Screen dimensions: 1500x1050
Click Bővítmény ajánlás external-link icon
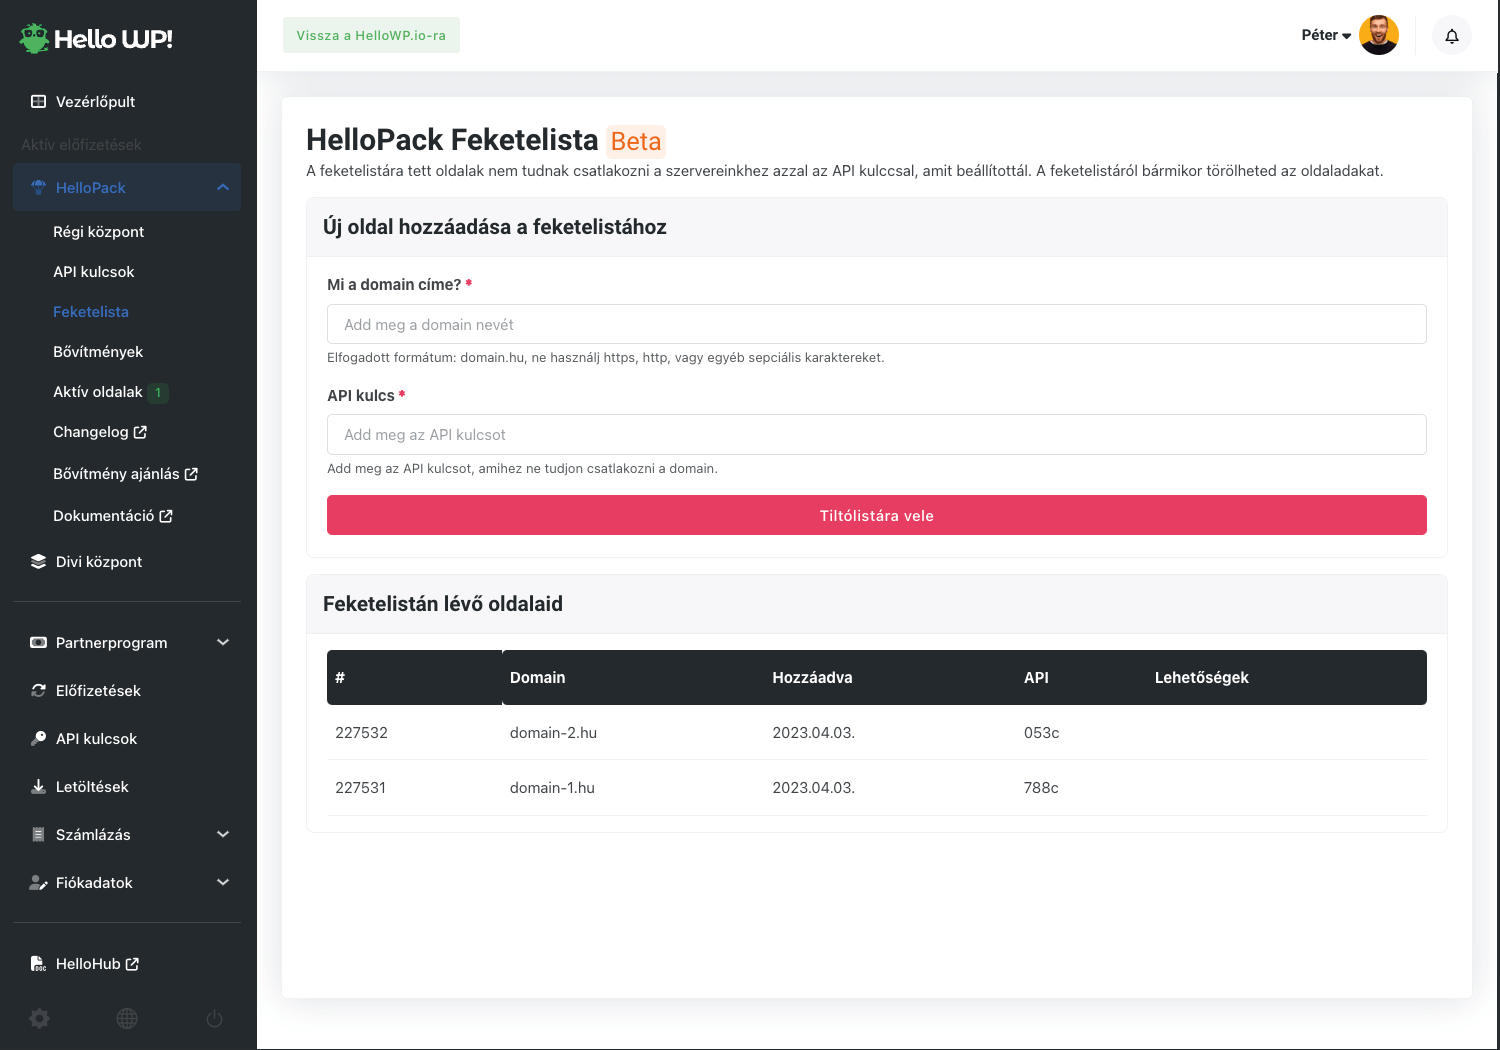191,474
